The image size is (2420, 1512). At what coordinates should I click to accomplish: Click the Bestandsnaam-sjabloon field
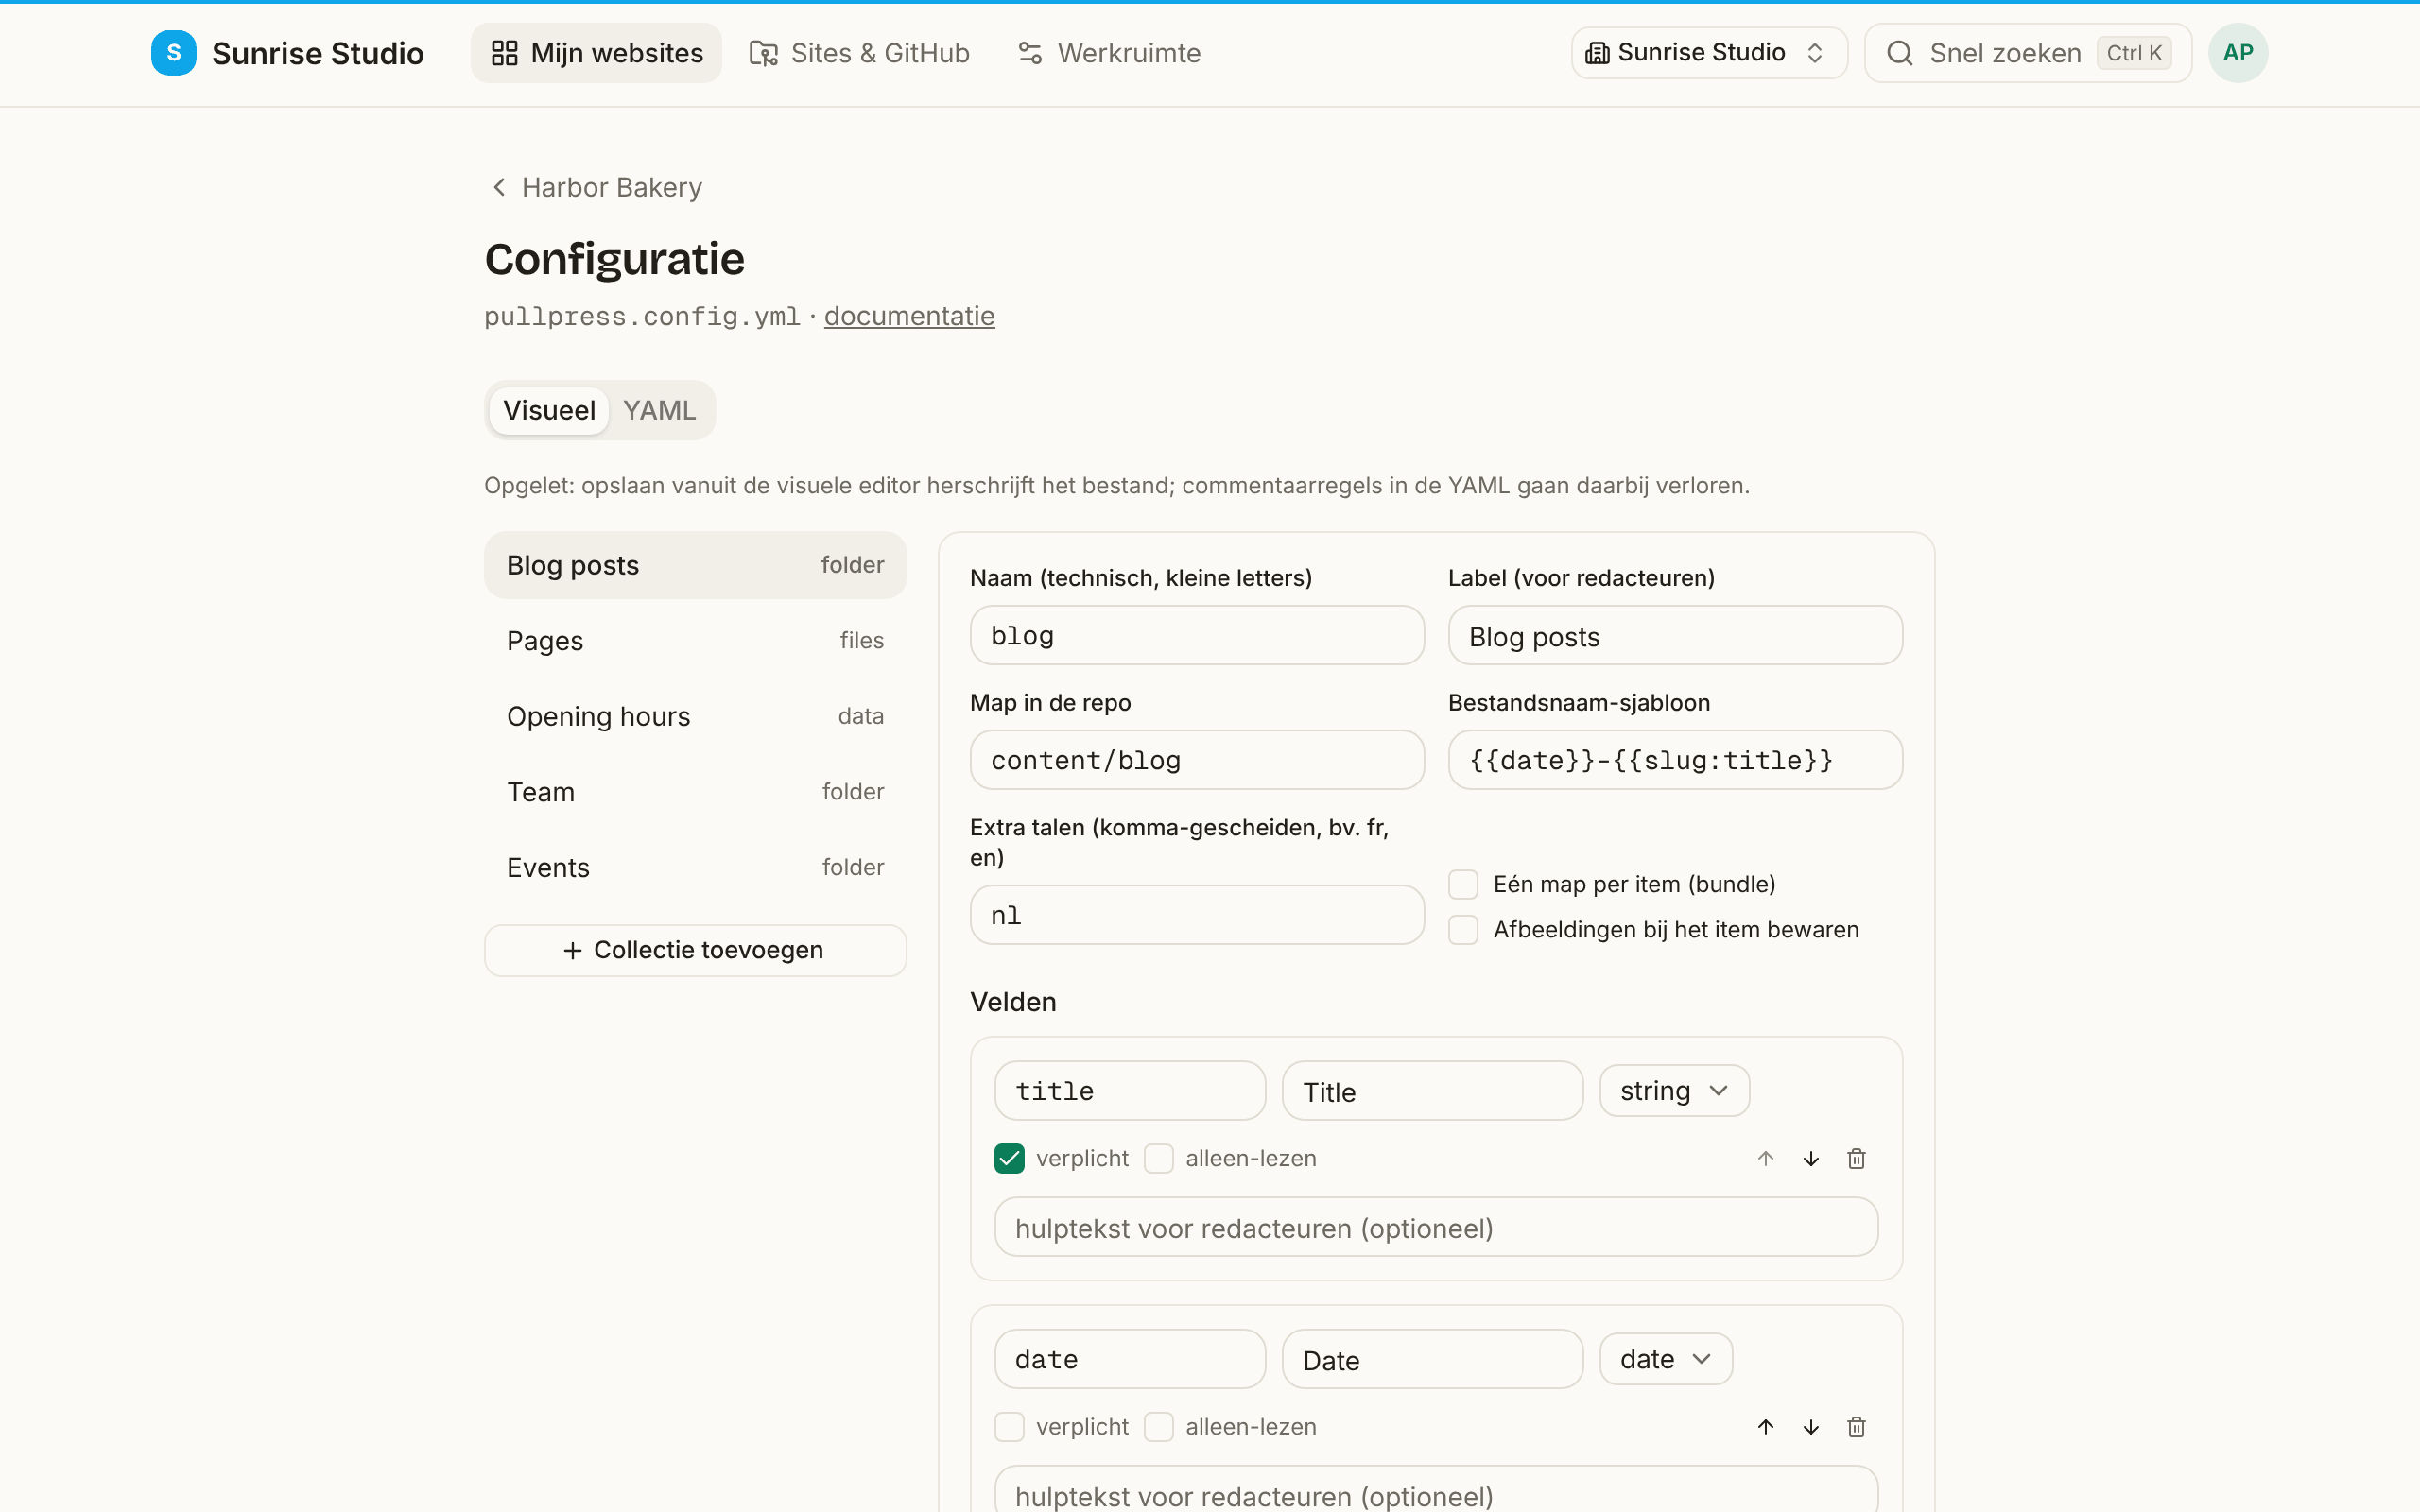1675,760
